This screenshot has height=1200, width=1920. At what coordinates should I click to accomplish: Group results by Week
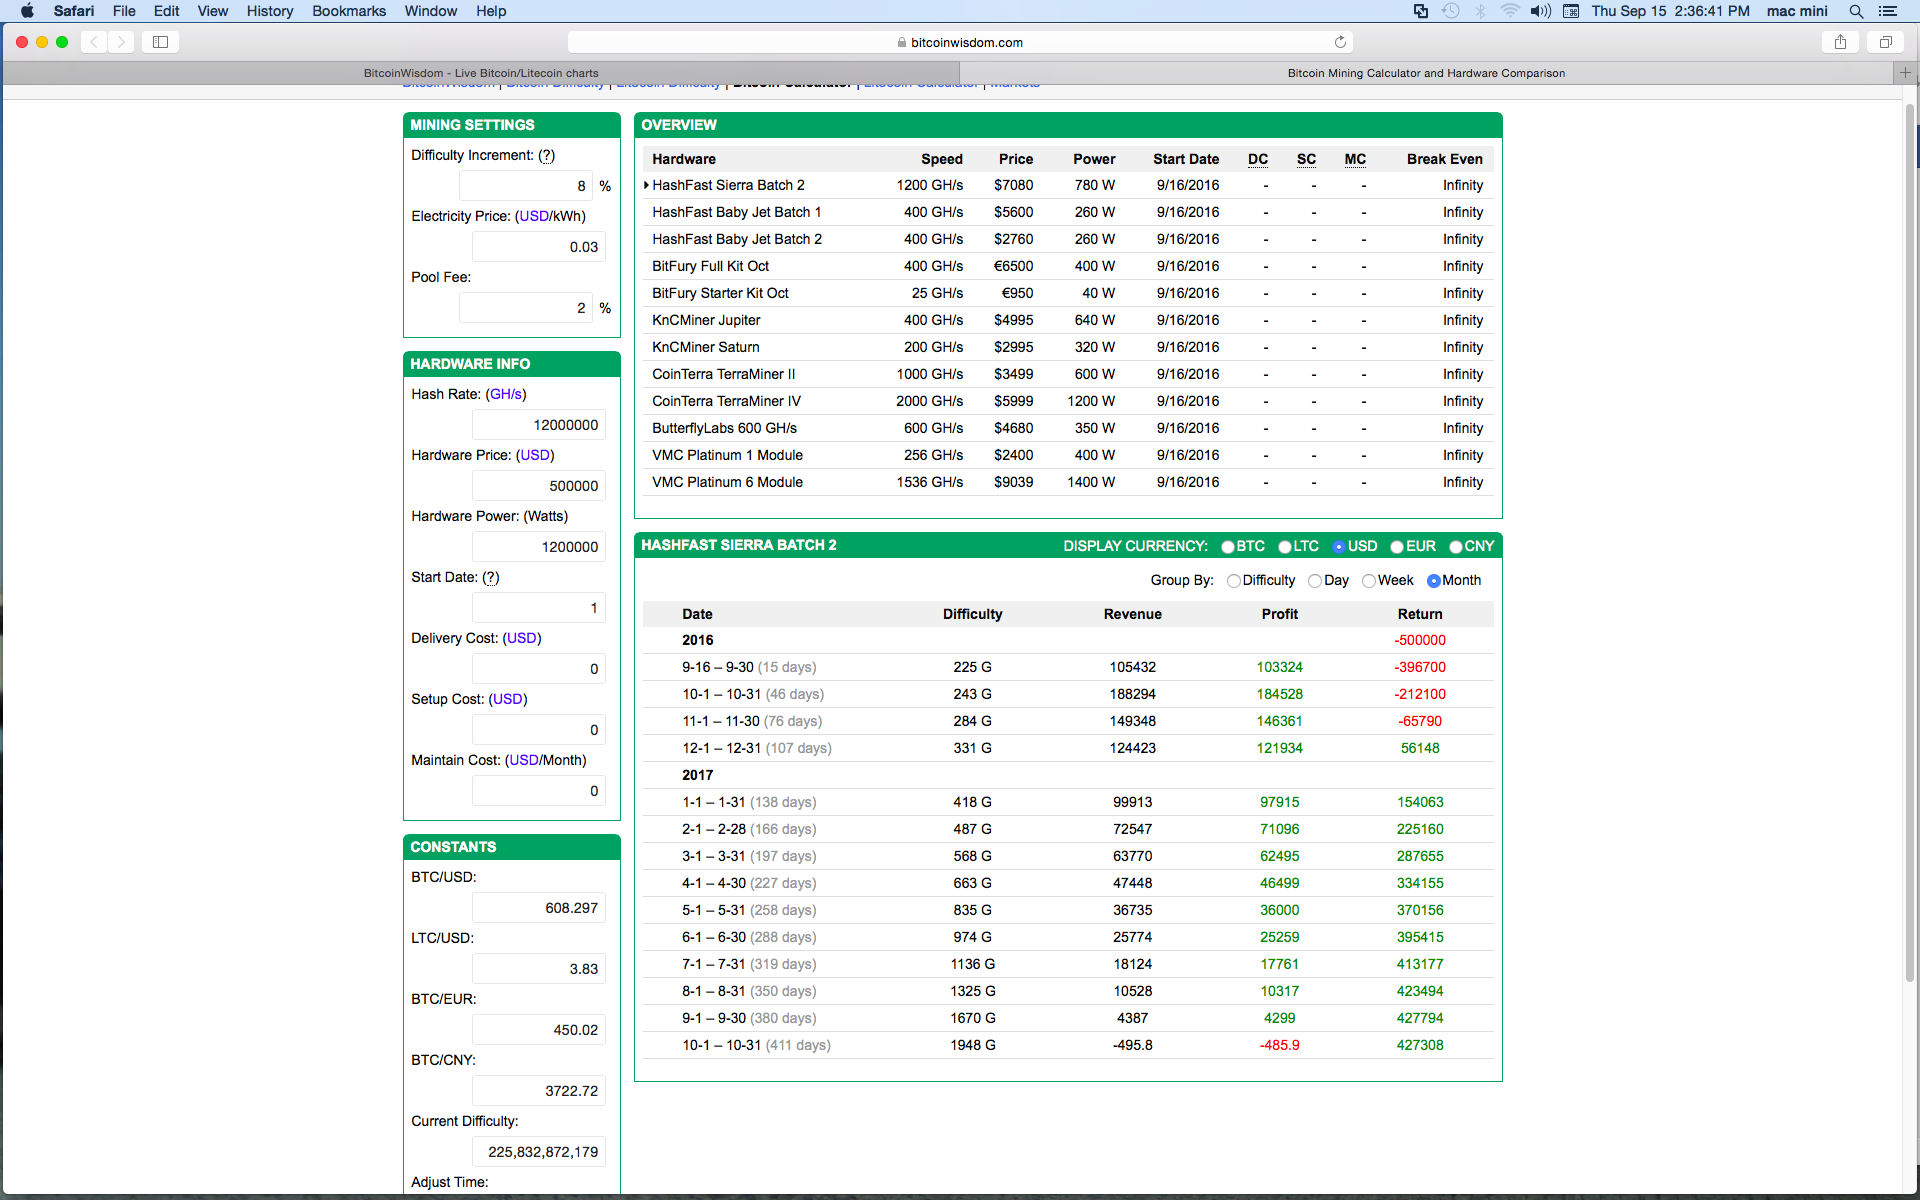click(x=1369, y=581)
